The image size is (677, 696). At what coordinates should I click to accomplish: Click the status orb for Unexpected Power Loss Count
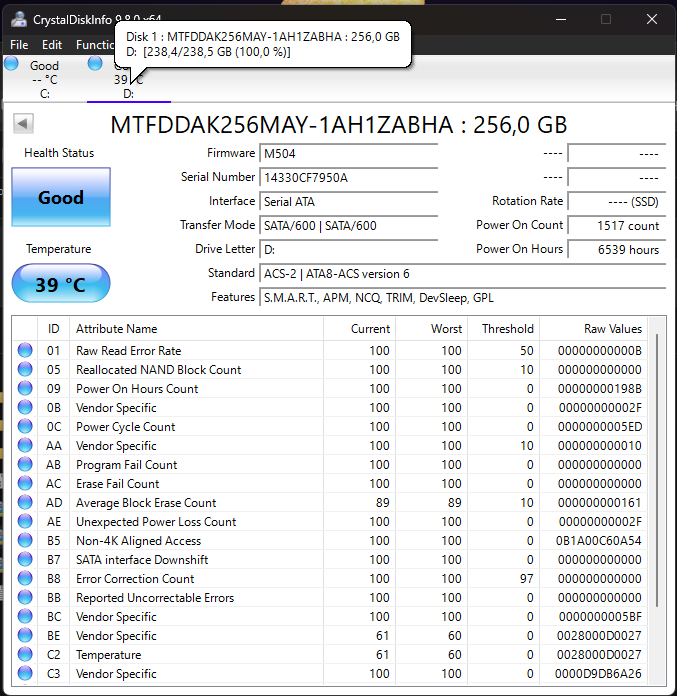click(25, 522)
